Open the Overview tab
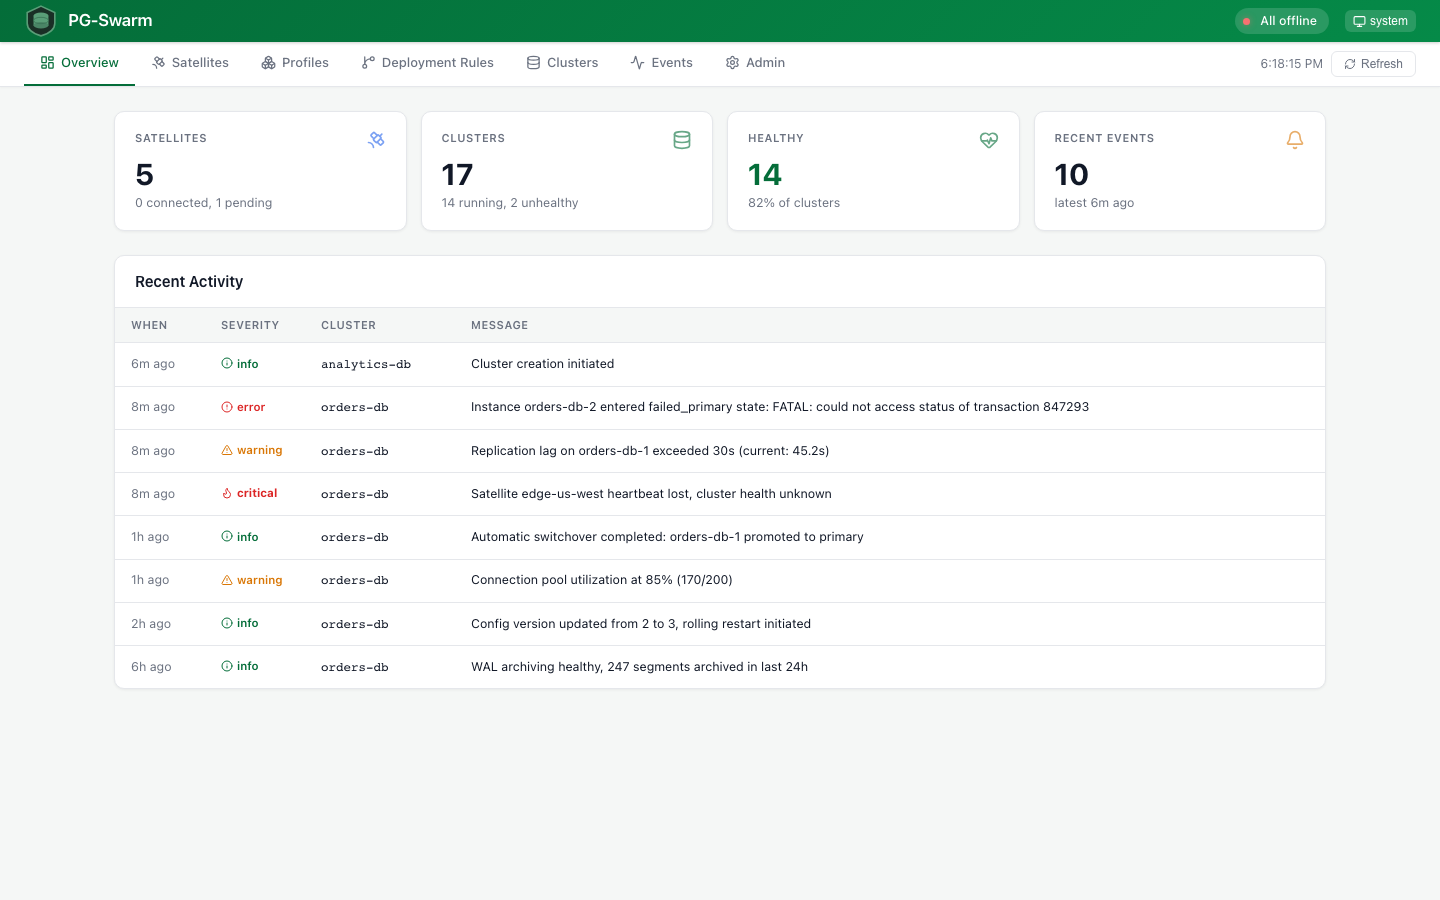Screen dimensions: 1440x900 79,63
